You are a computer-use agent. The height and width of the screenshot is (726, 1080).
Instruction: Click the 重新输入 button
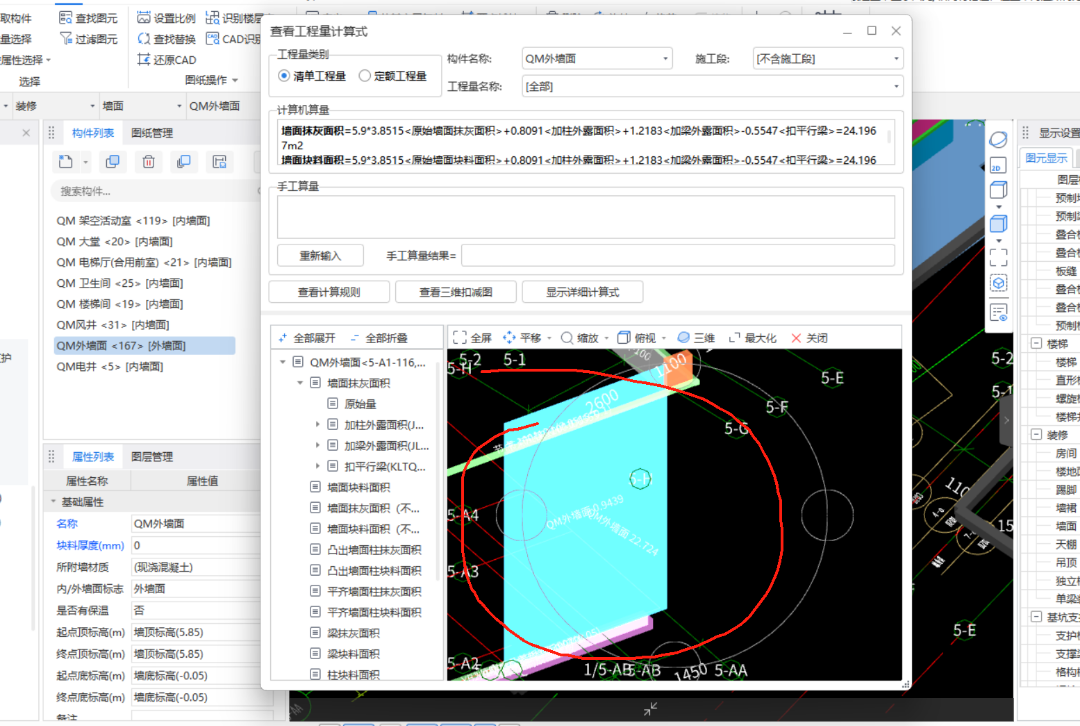tap(320, 256)
